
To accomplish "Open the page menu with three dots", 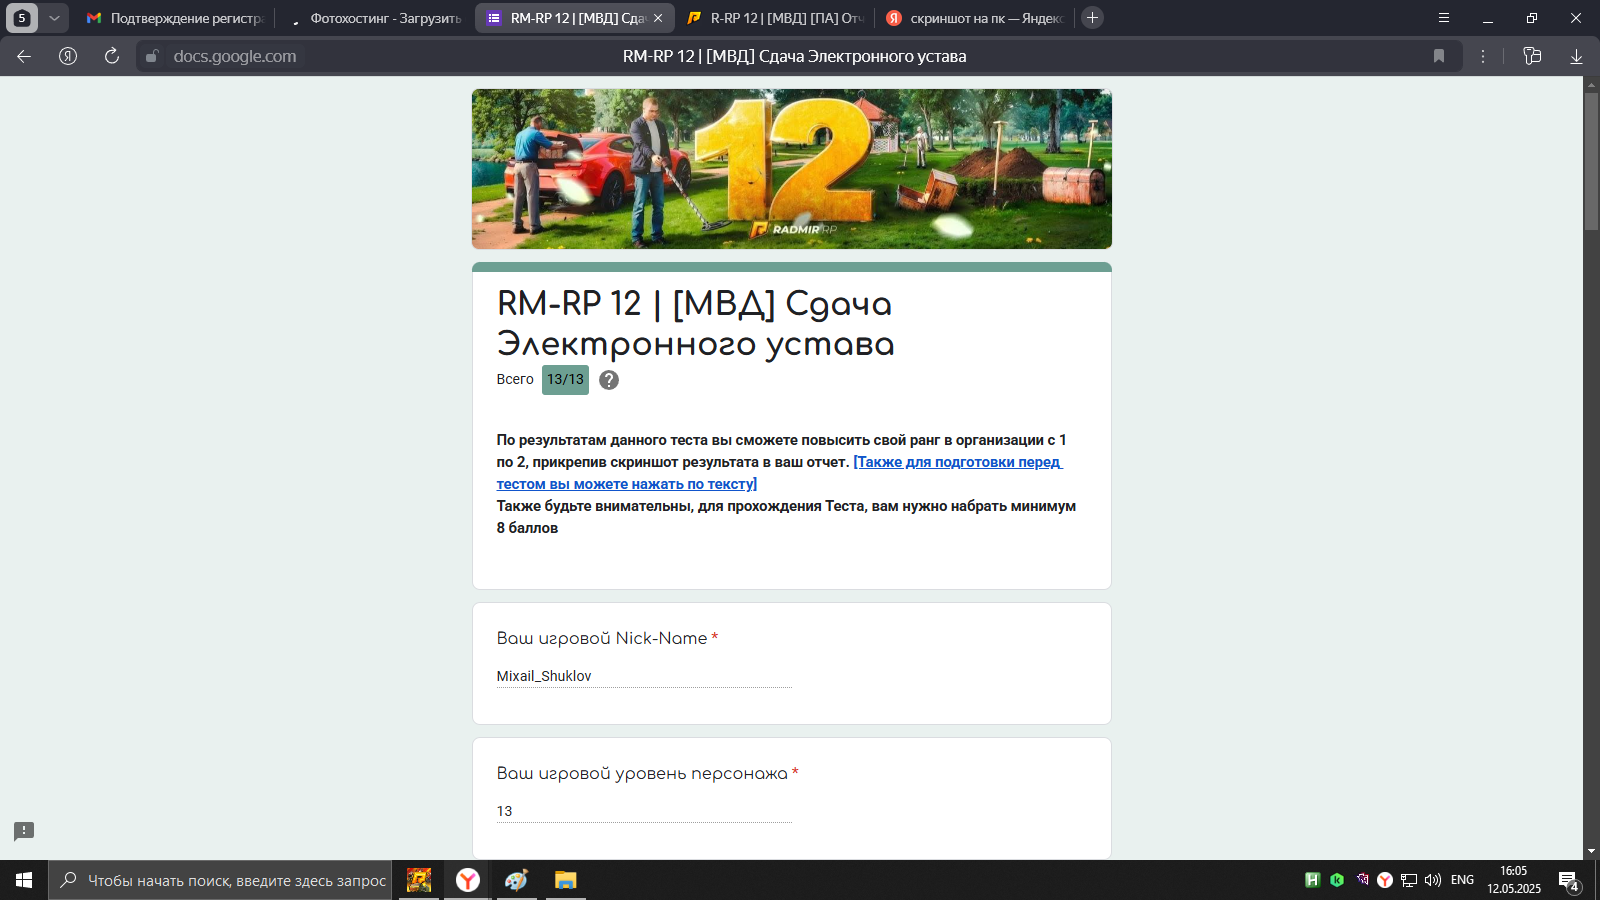I will (1483, 56).
